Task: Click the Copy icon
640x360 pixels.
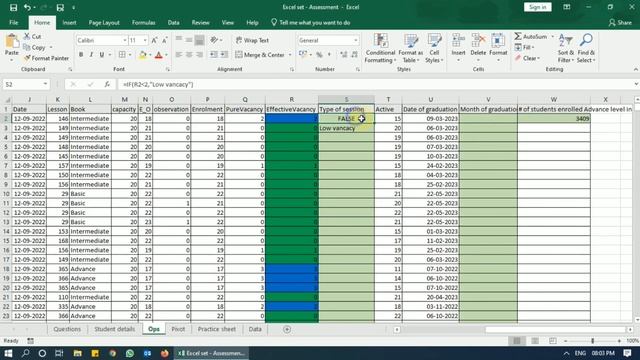Action: [x=27, y=47]
